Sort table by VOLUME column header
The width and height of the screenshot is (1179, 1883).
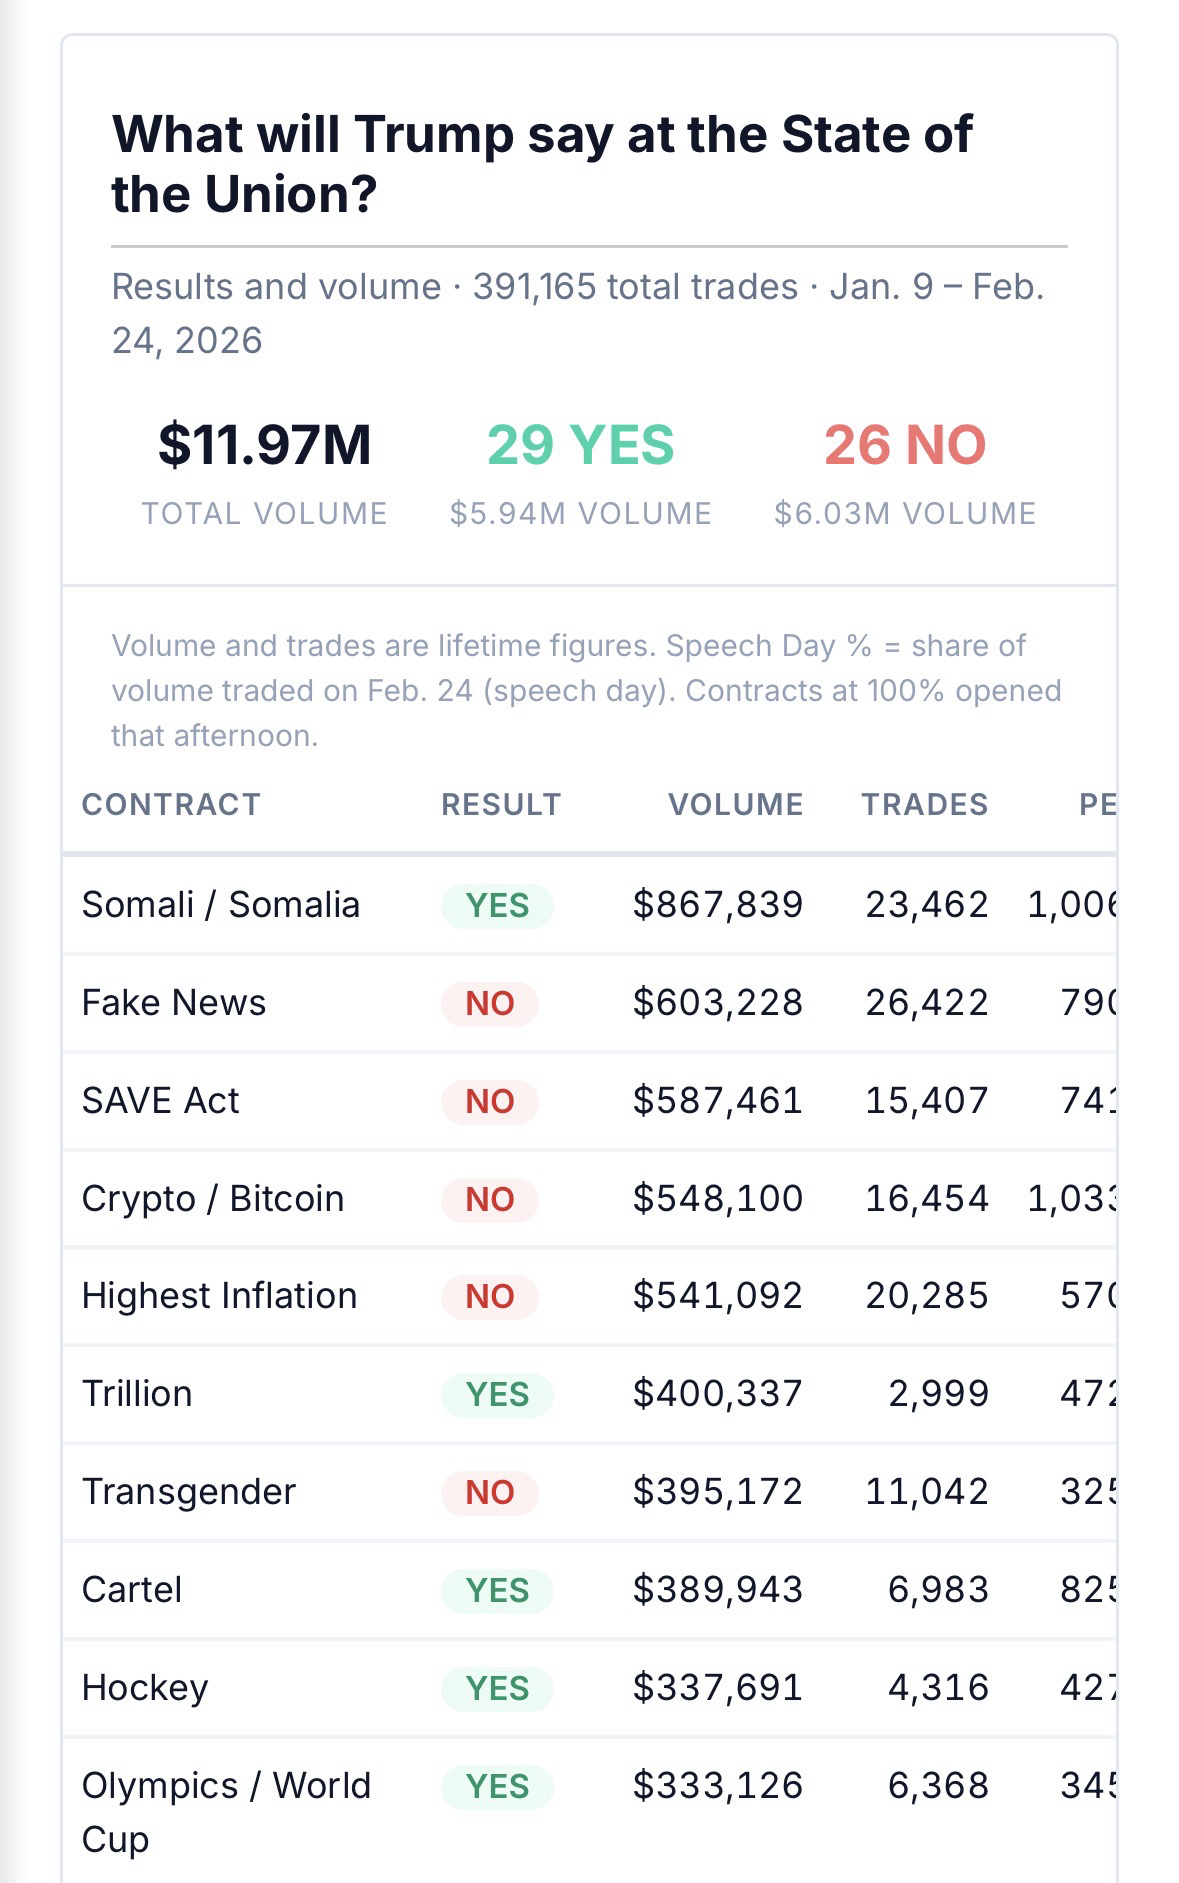coord(735,804)
